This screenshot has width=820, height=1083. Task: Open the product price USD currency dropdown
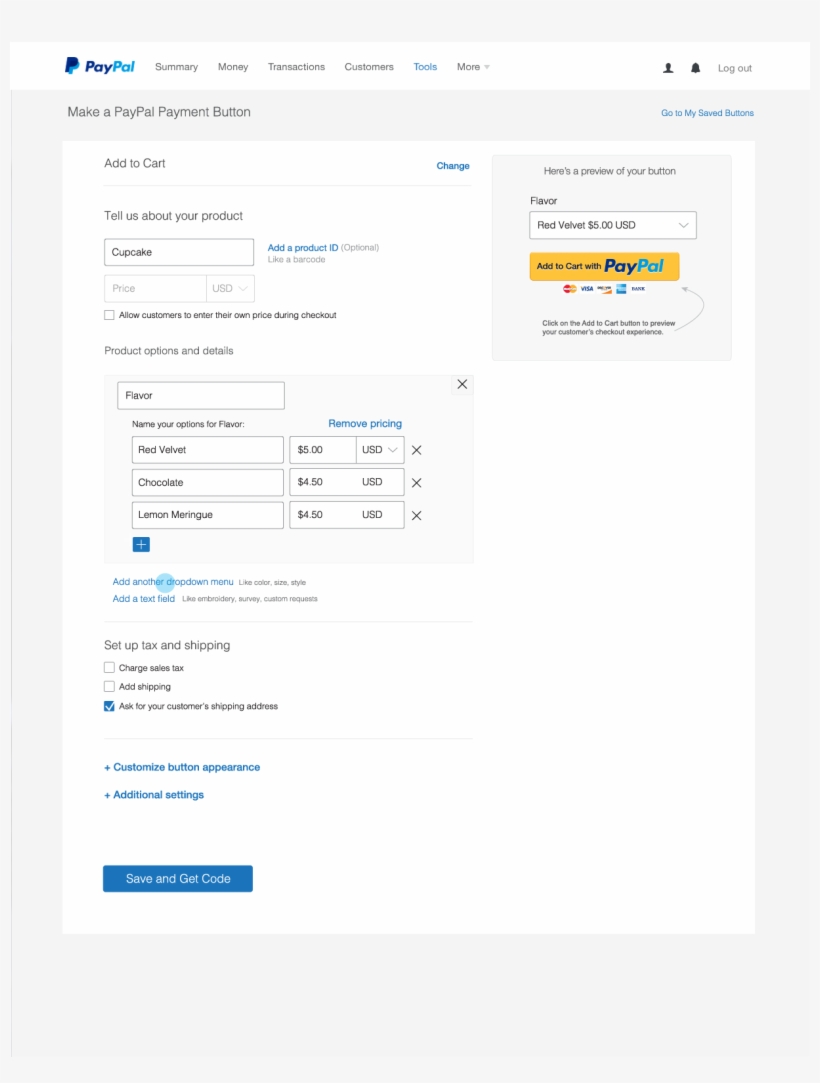(x=230, y=289)
